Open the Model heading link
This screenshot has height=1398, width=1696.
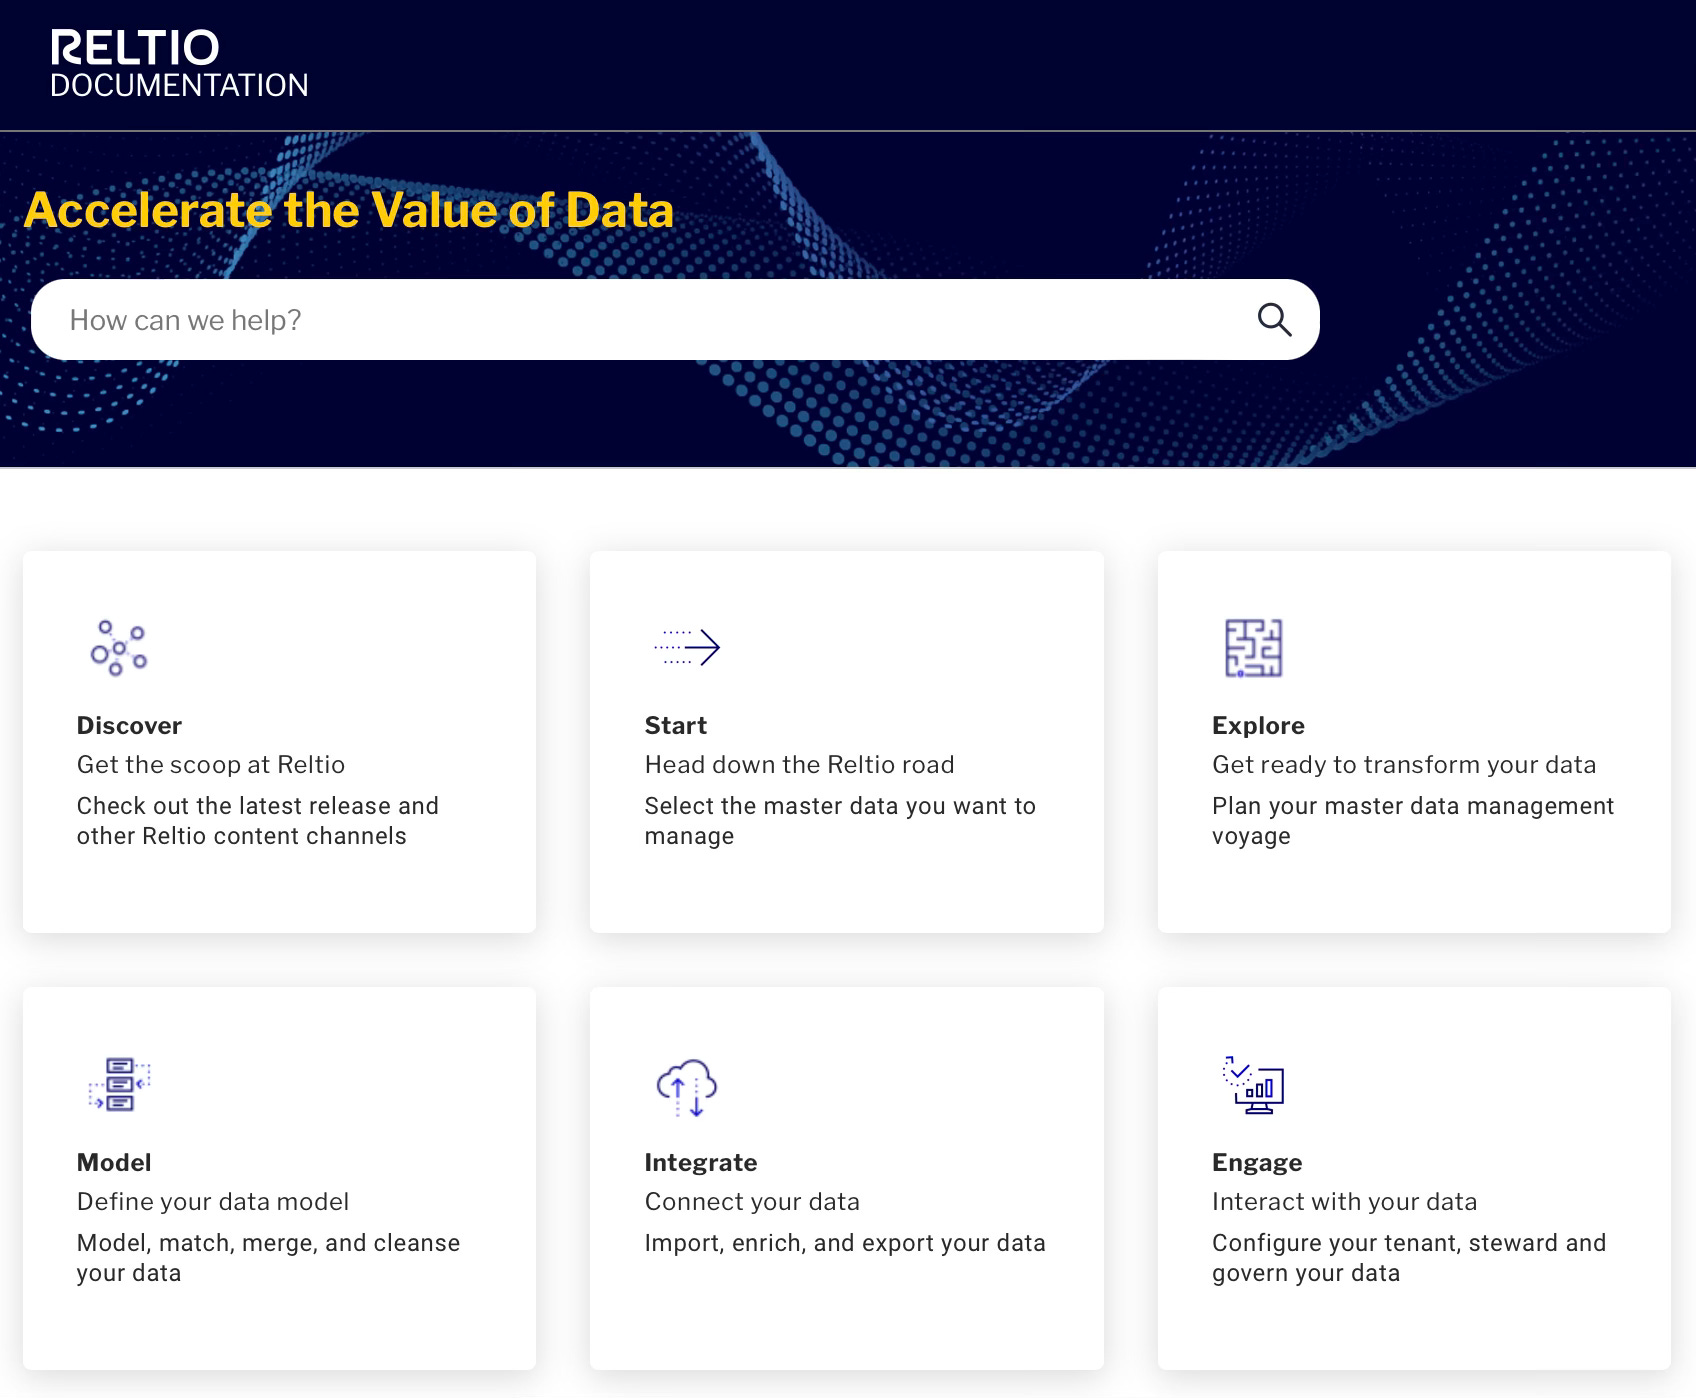(114, 1162)
